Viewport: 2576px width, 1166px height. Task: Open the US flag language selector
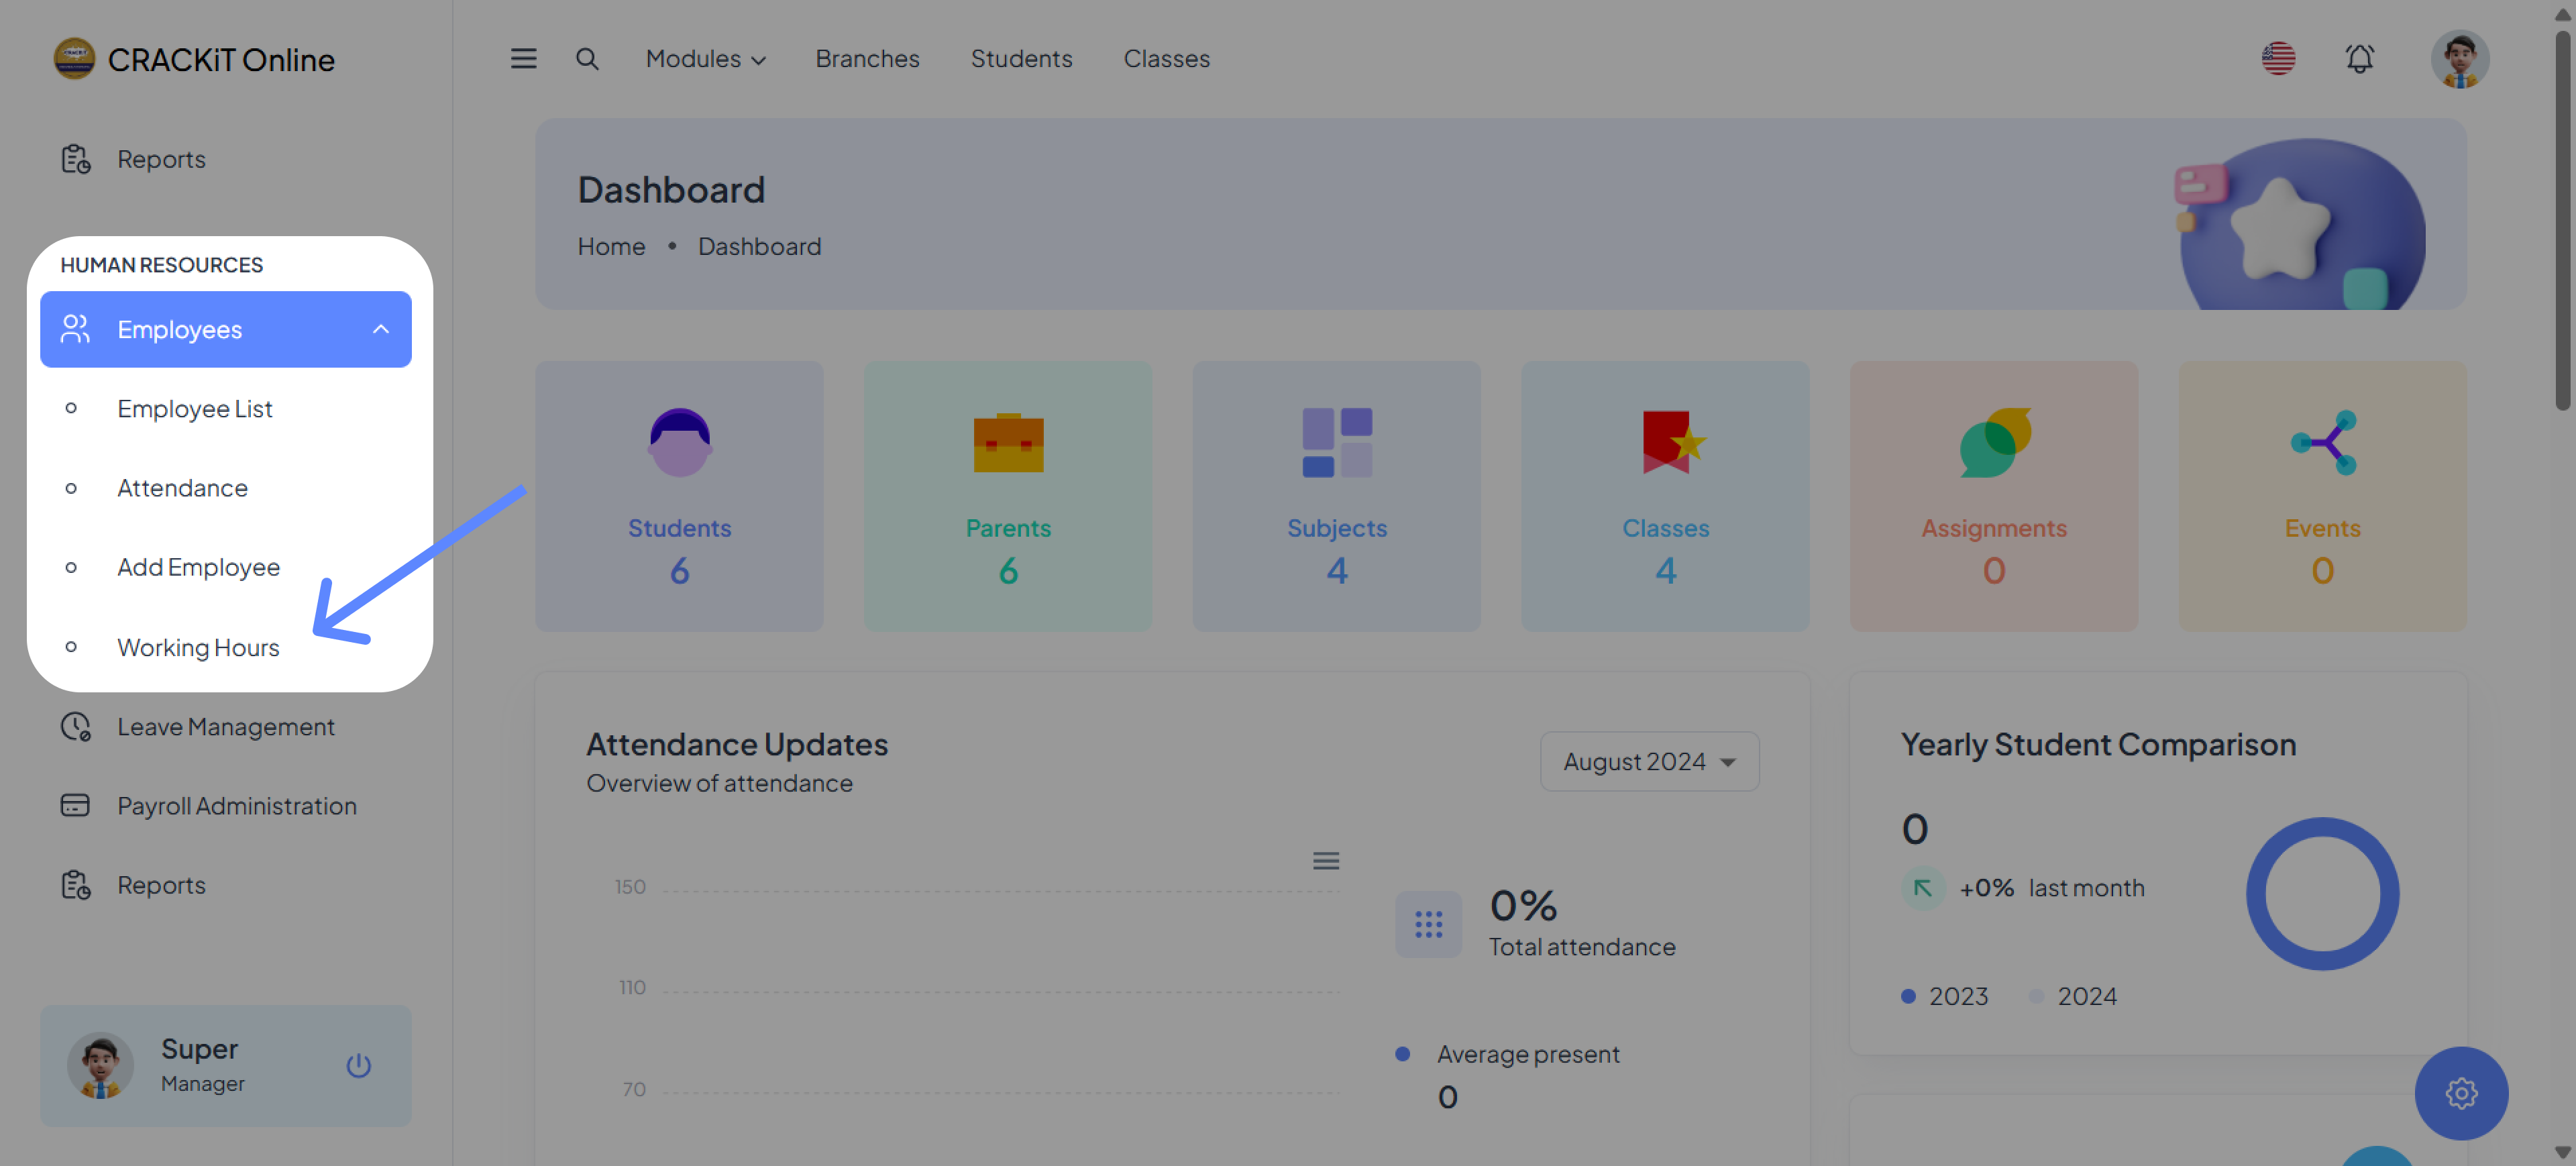click(x=2278, y=59)
